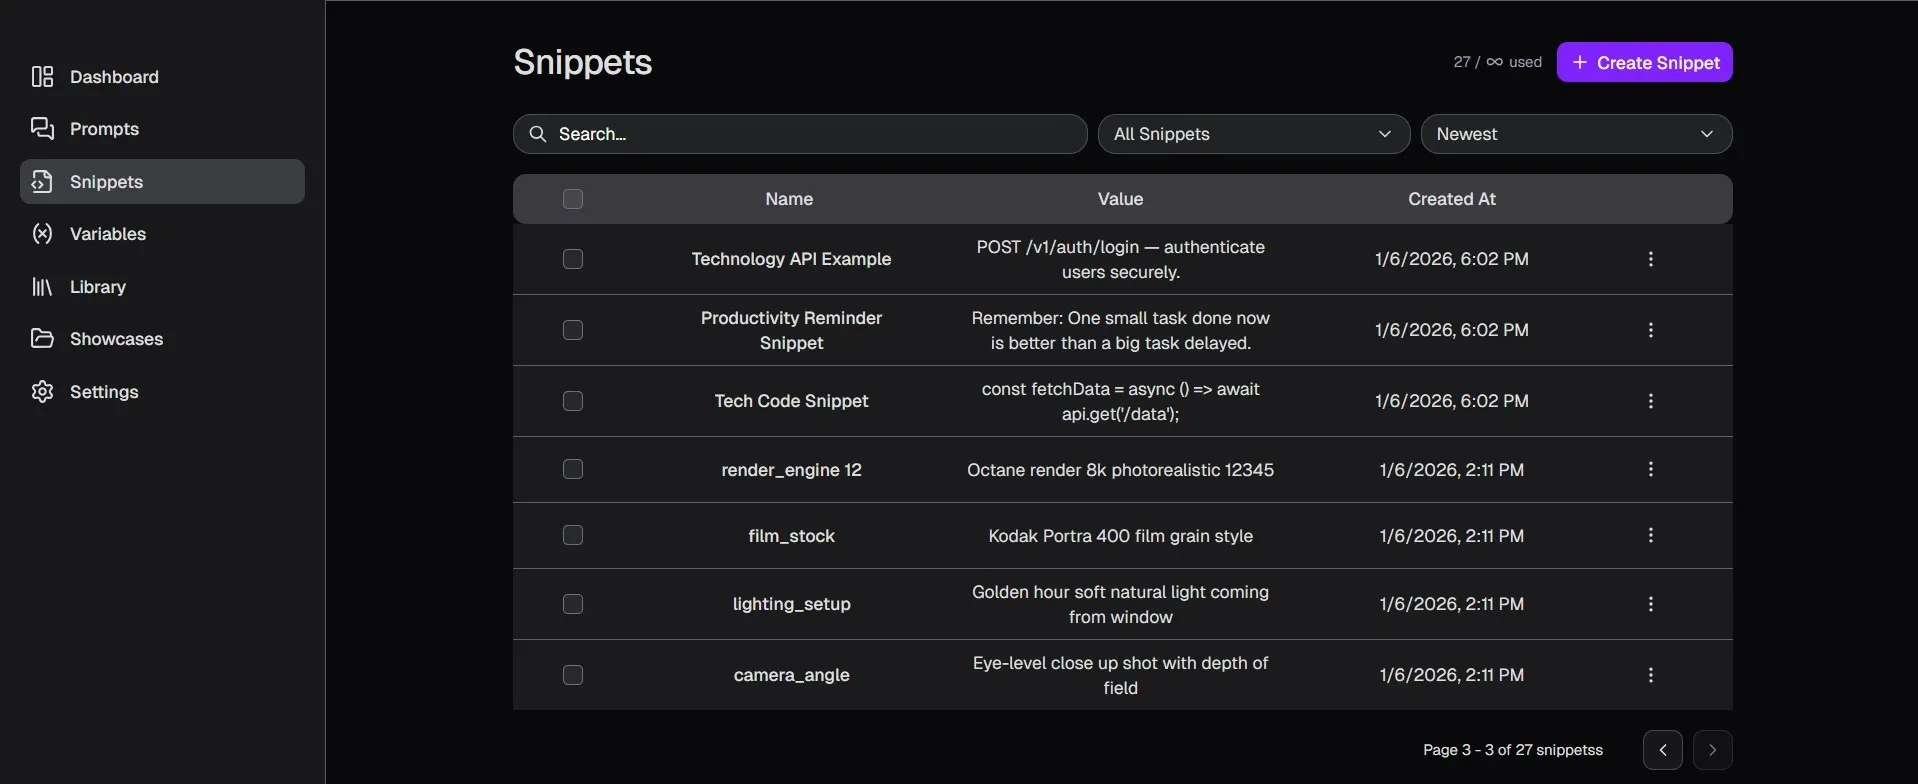Select Snippets in the sidebar

pos(162,182)
